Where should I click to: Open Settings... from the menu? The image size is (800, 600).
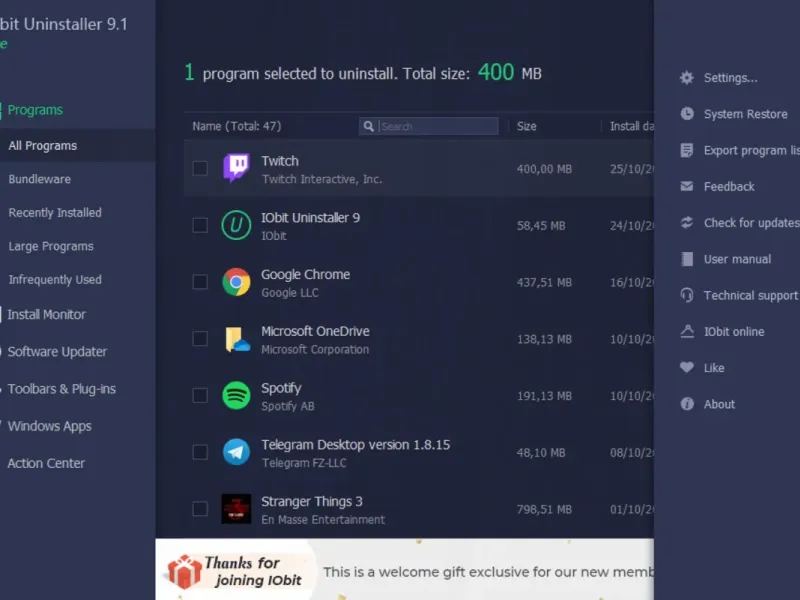pyautogui.click(x=731, y=78)
